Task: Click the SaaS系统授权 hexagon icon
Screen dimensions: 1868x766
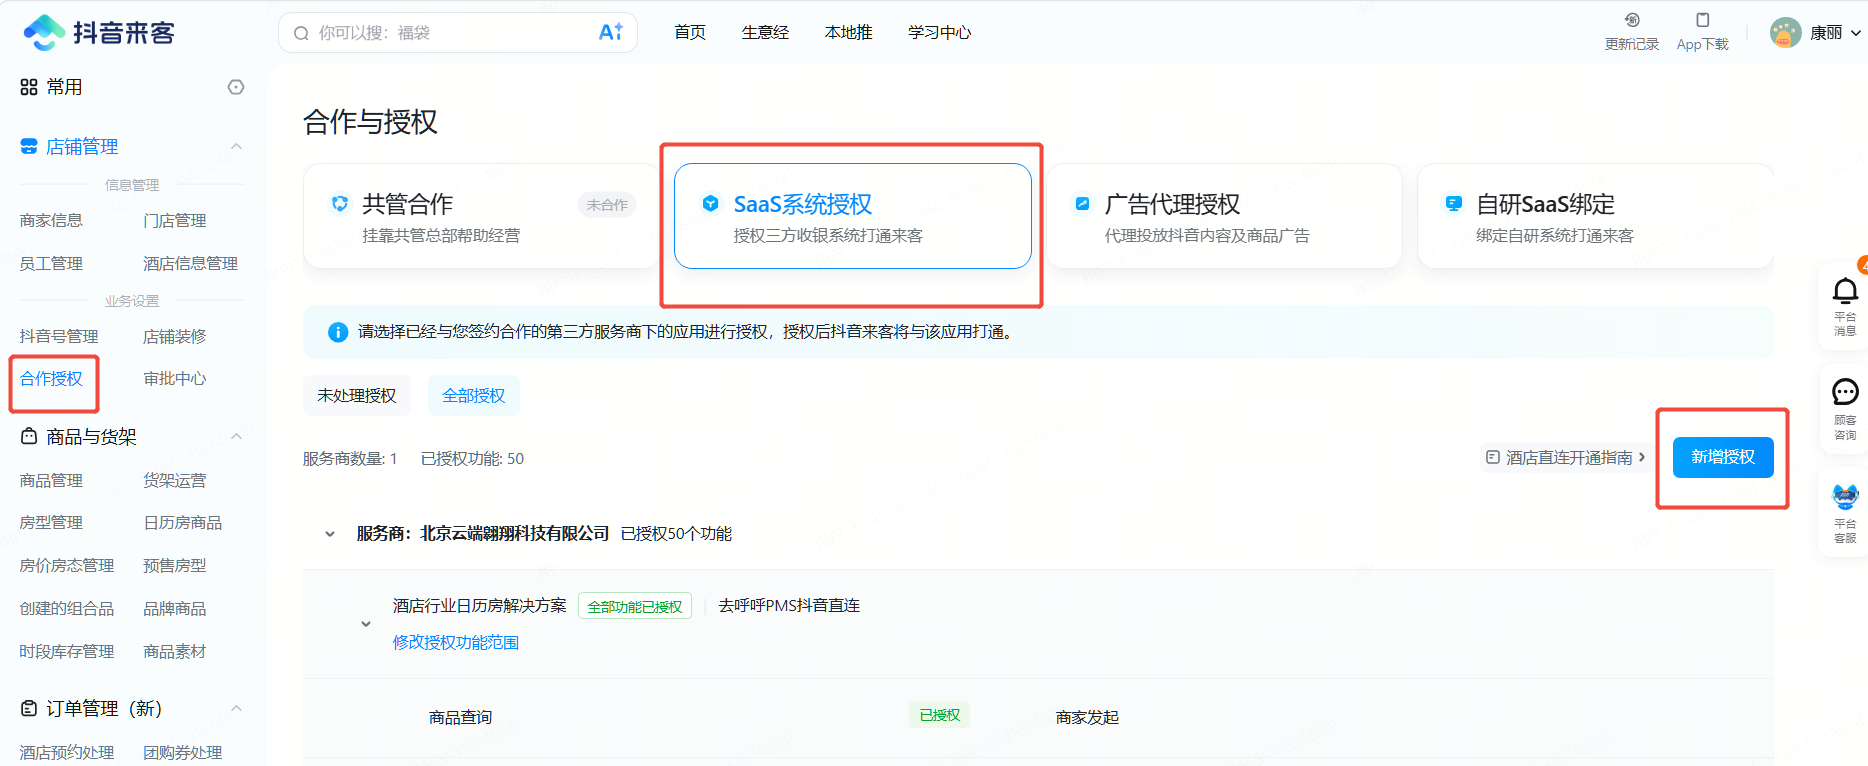Action: (711, 204)
